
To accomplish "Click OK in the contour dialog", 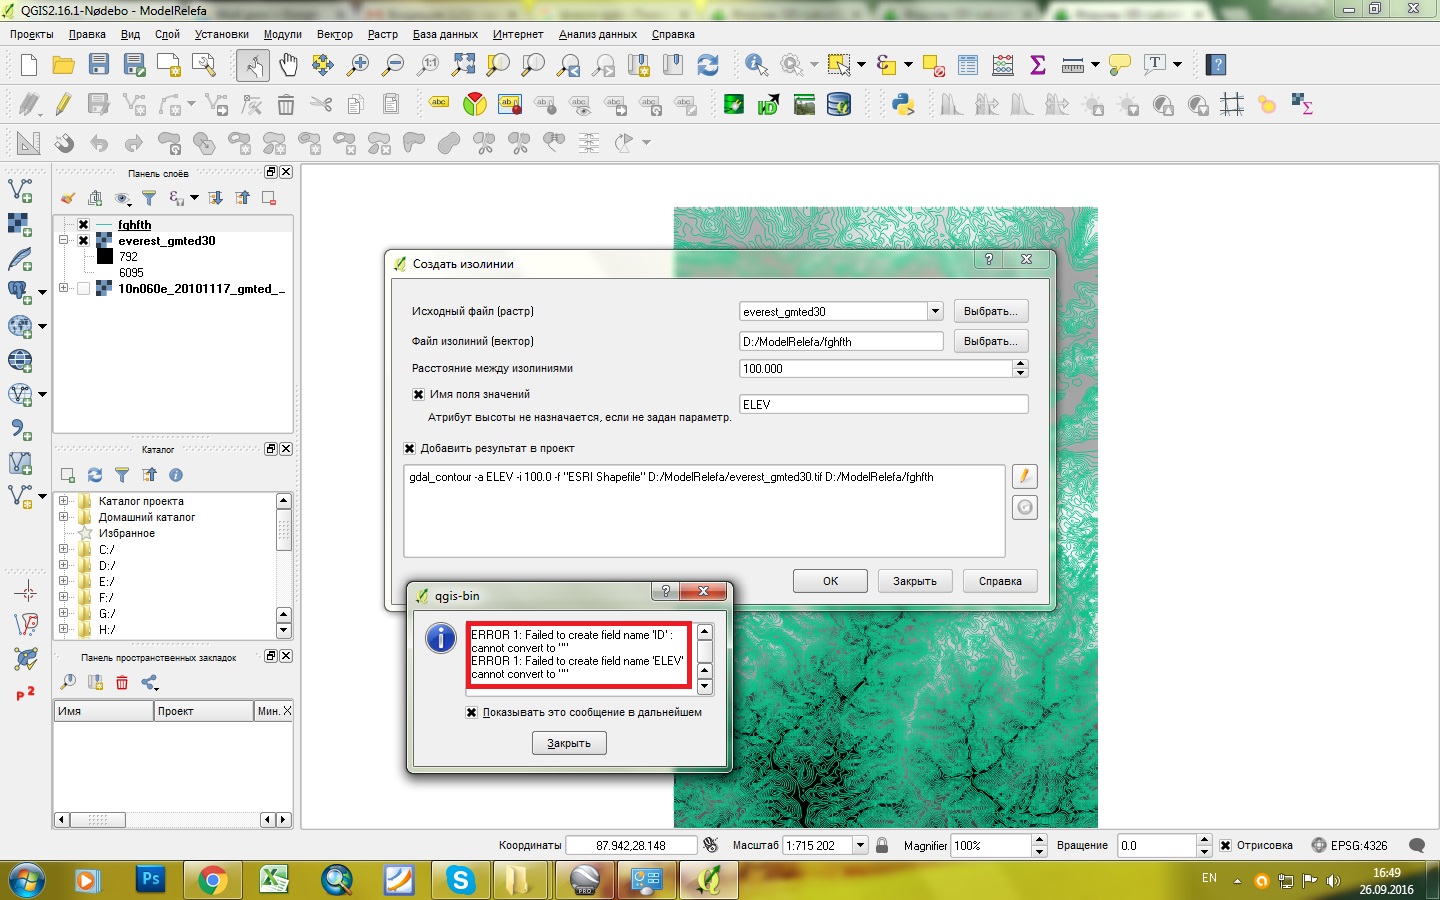I will [x=831, y=581].
